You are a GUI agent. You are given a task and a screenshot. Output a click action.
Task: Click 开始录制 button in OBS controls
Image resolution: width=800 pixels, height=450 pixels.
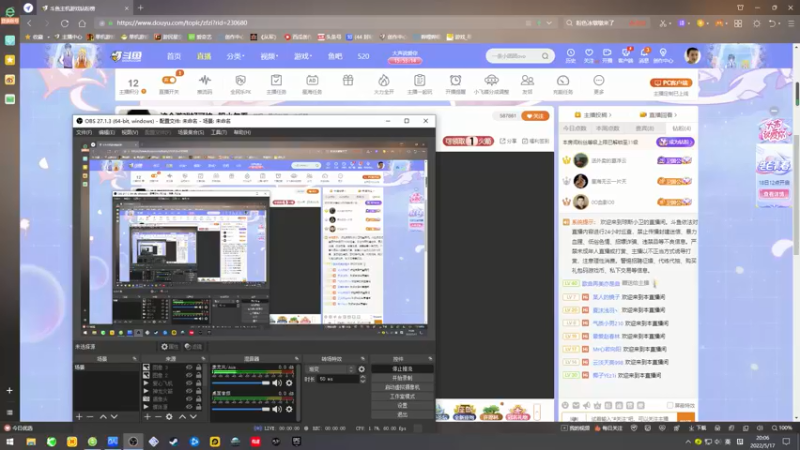point(402,378)
